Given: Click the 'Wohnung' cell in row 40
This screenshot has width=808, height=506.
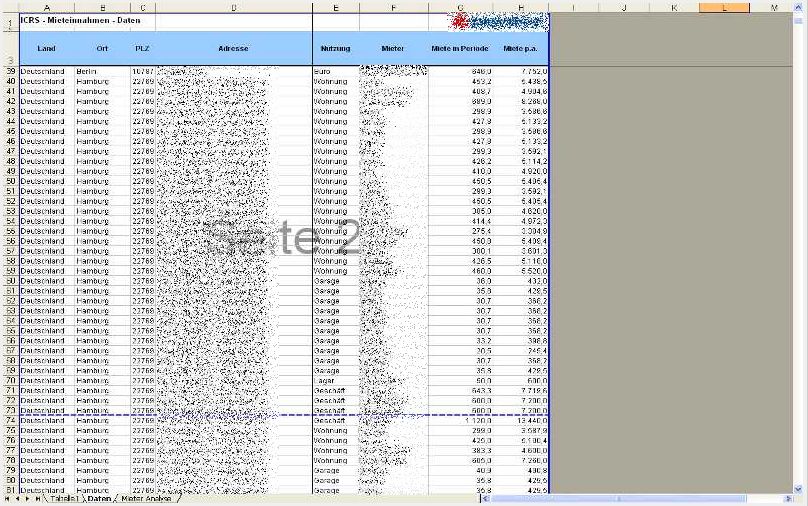Looking at the screenshot, I should (x=335, y=81).
